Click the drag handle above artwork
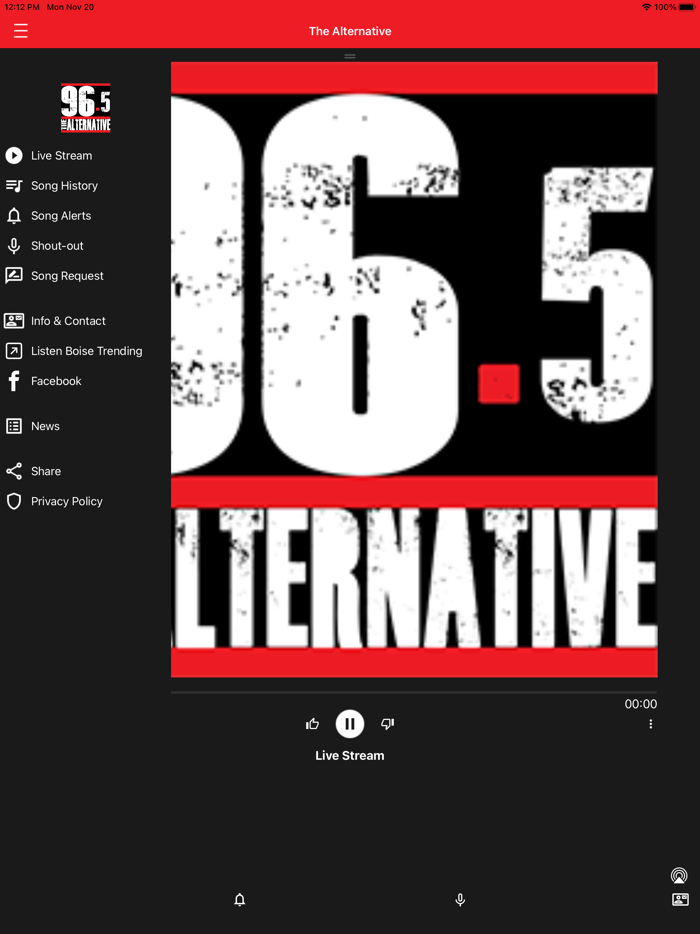 350,57
